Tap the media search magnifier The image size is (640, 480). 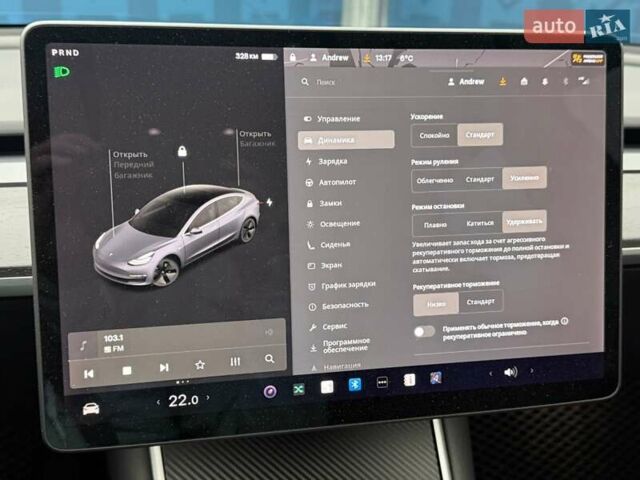(269, 360)
